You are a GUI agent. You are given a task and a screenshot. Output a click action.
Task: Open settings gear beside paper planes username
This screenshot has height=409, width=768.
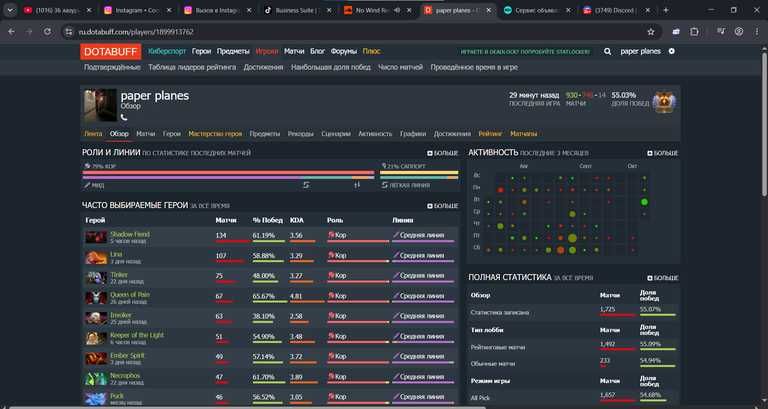(672, 51)
